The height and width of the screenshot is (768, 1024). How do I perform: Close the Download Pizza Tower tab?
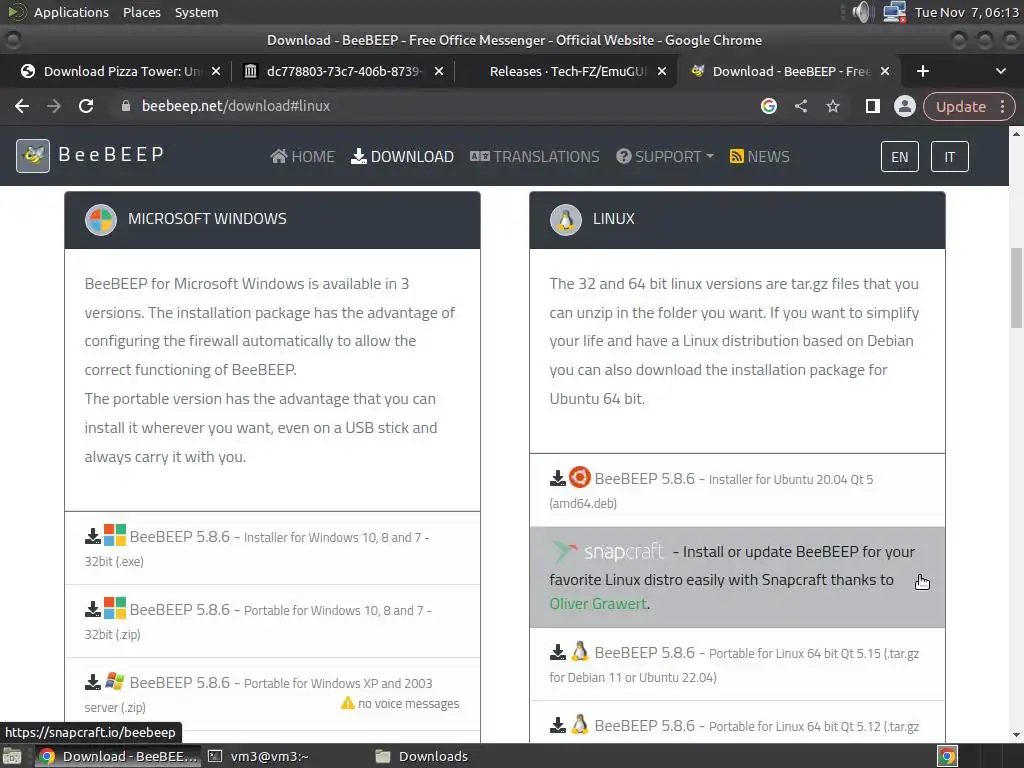pyautogui.click(x=216, y=71)
